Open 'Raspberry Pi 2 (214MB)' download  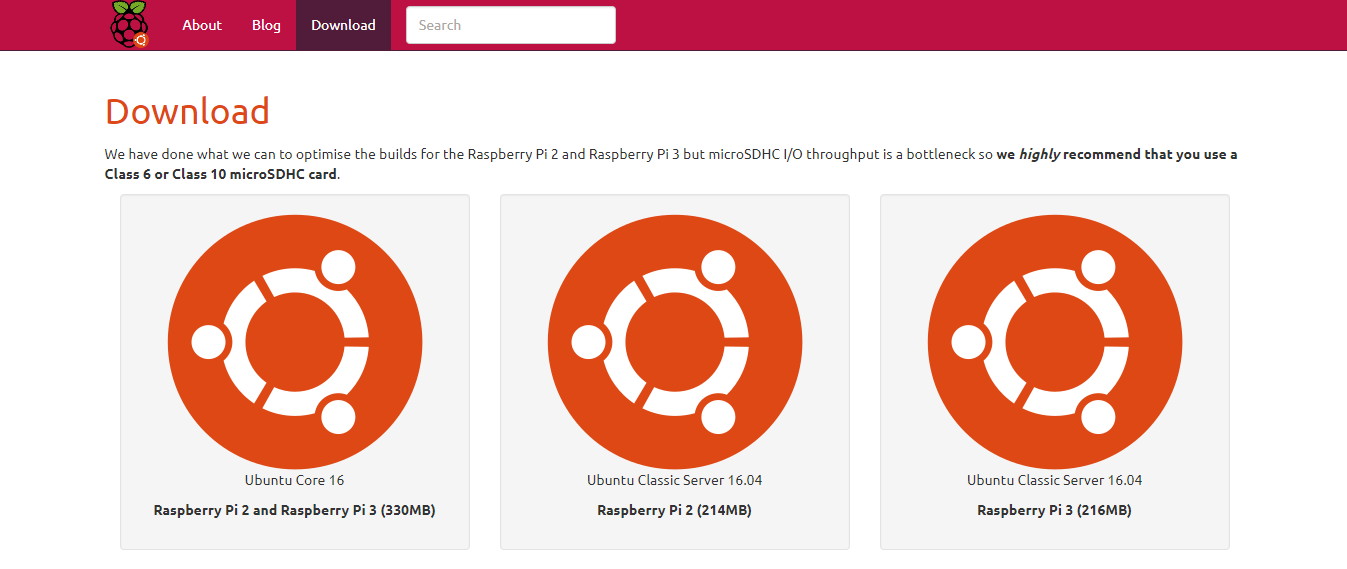point(675,510)
